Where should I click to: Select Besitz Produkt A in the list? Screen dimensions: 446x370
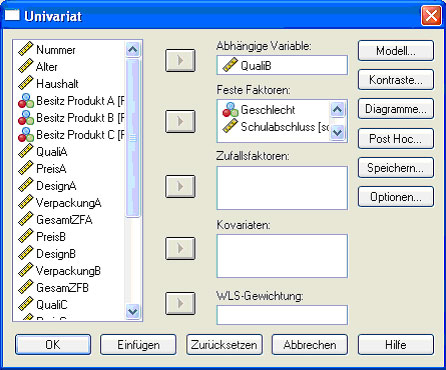pyautogui.click(x=80, y=101)
